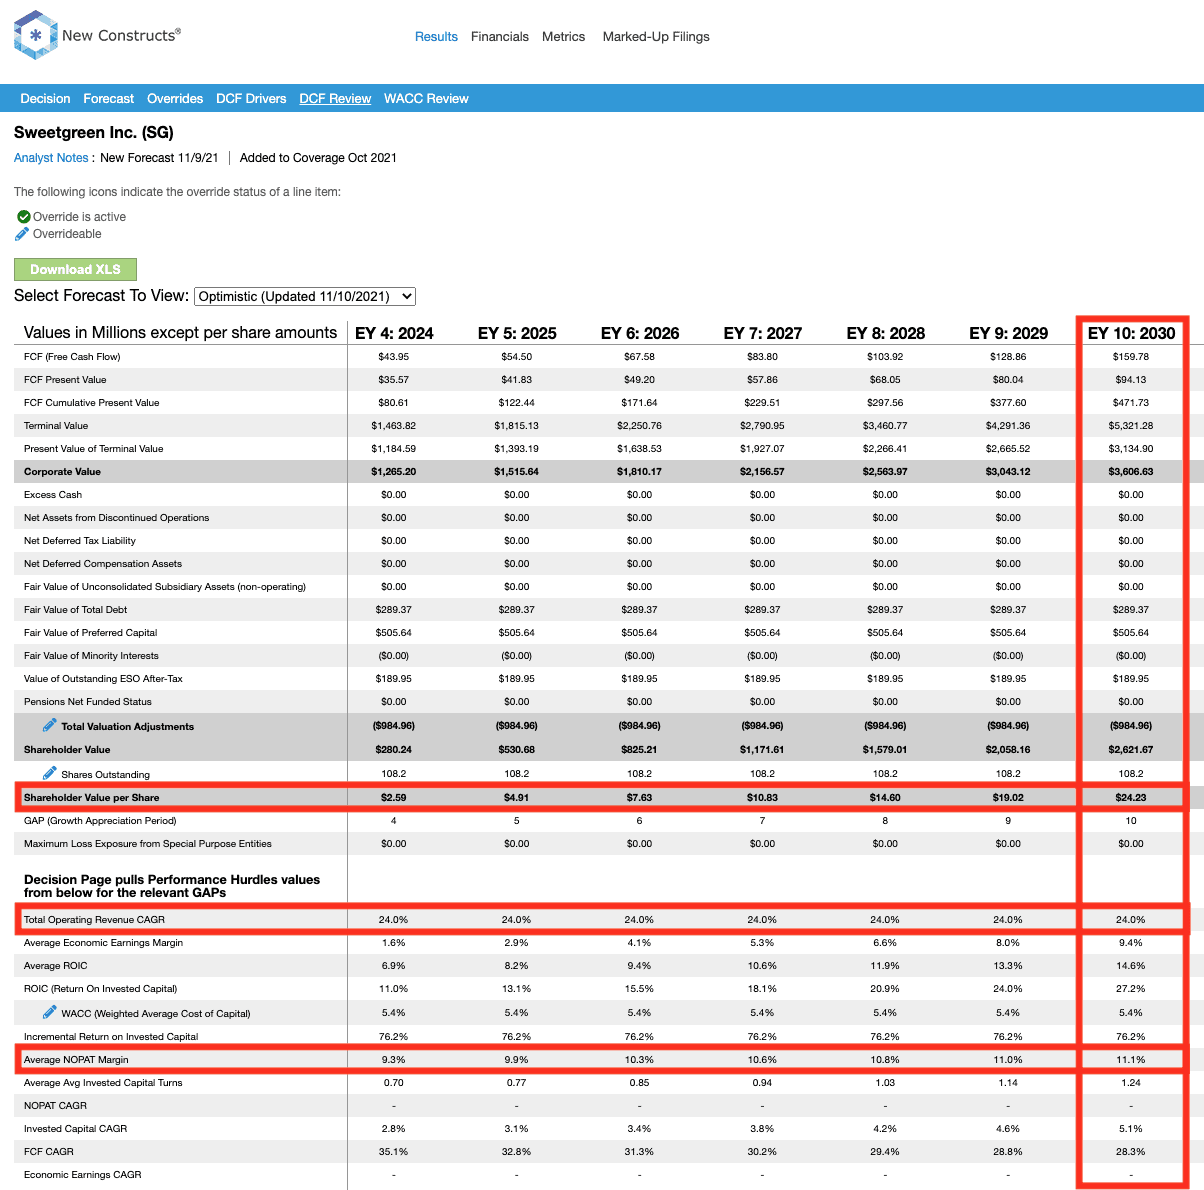Click the $471.73 FCF Cumulative Present Value cell
This screenshot has height=1190, width=1204.
tap(1131, 403)
